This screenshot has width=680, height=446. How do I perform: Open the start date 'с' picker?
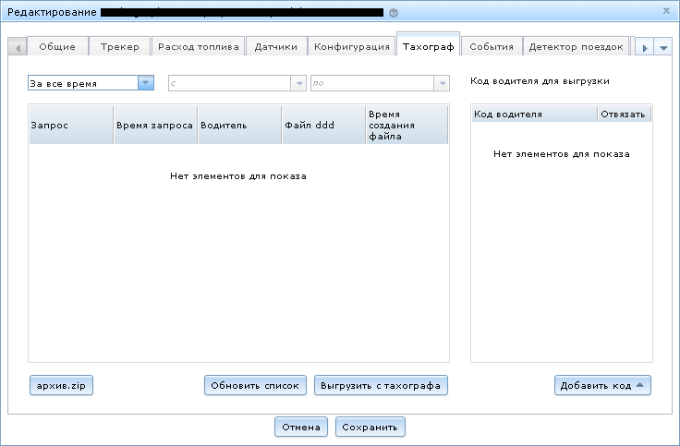coord(298,83)
